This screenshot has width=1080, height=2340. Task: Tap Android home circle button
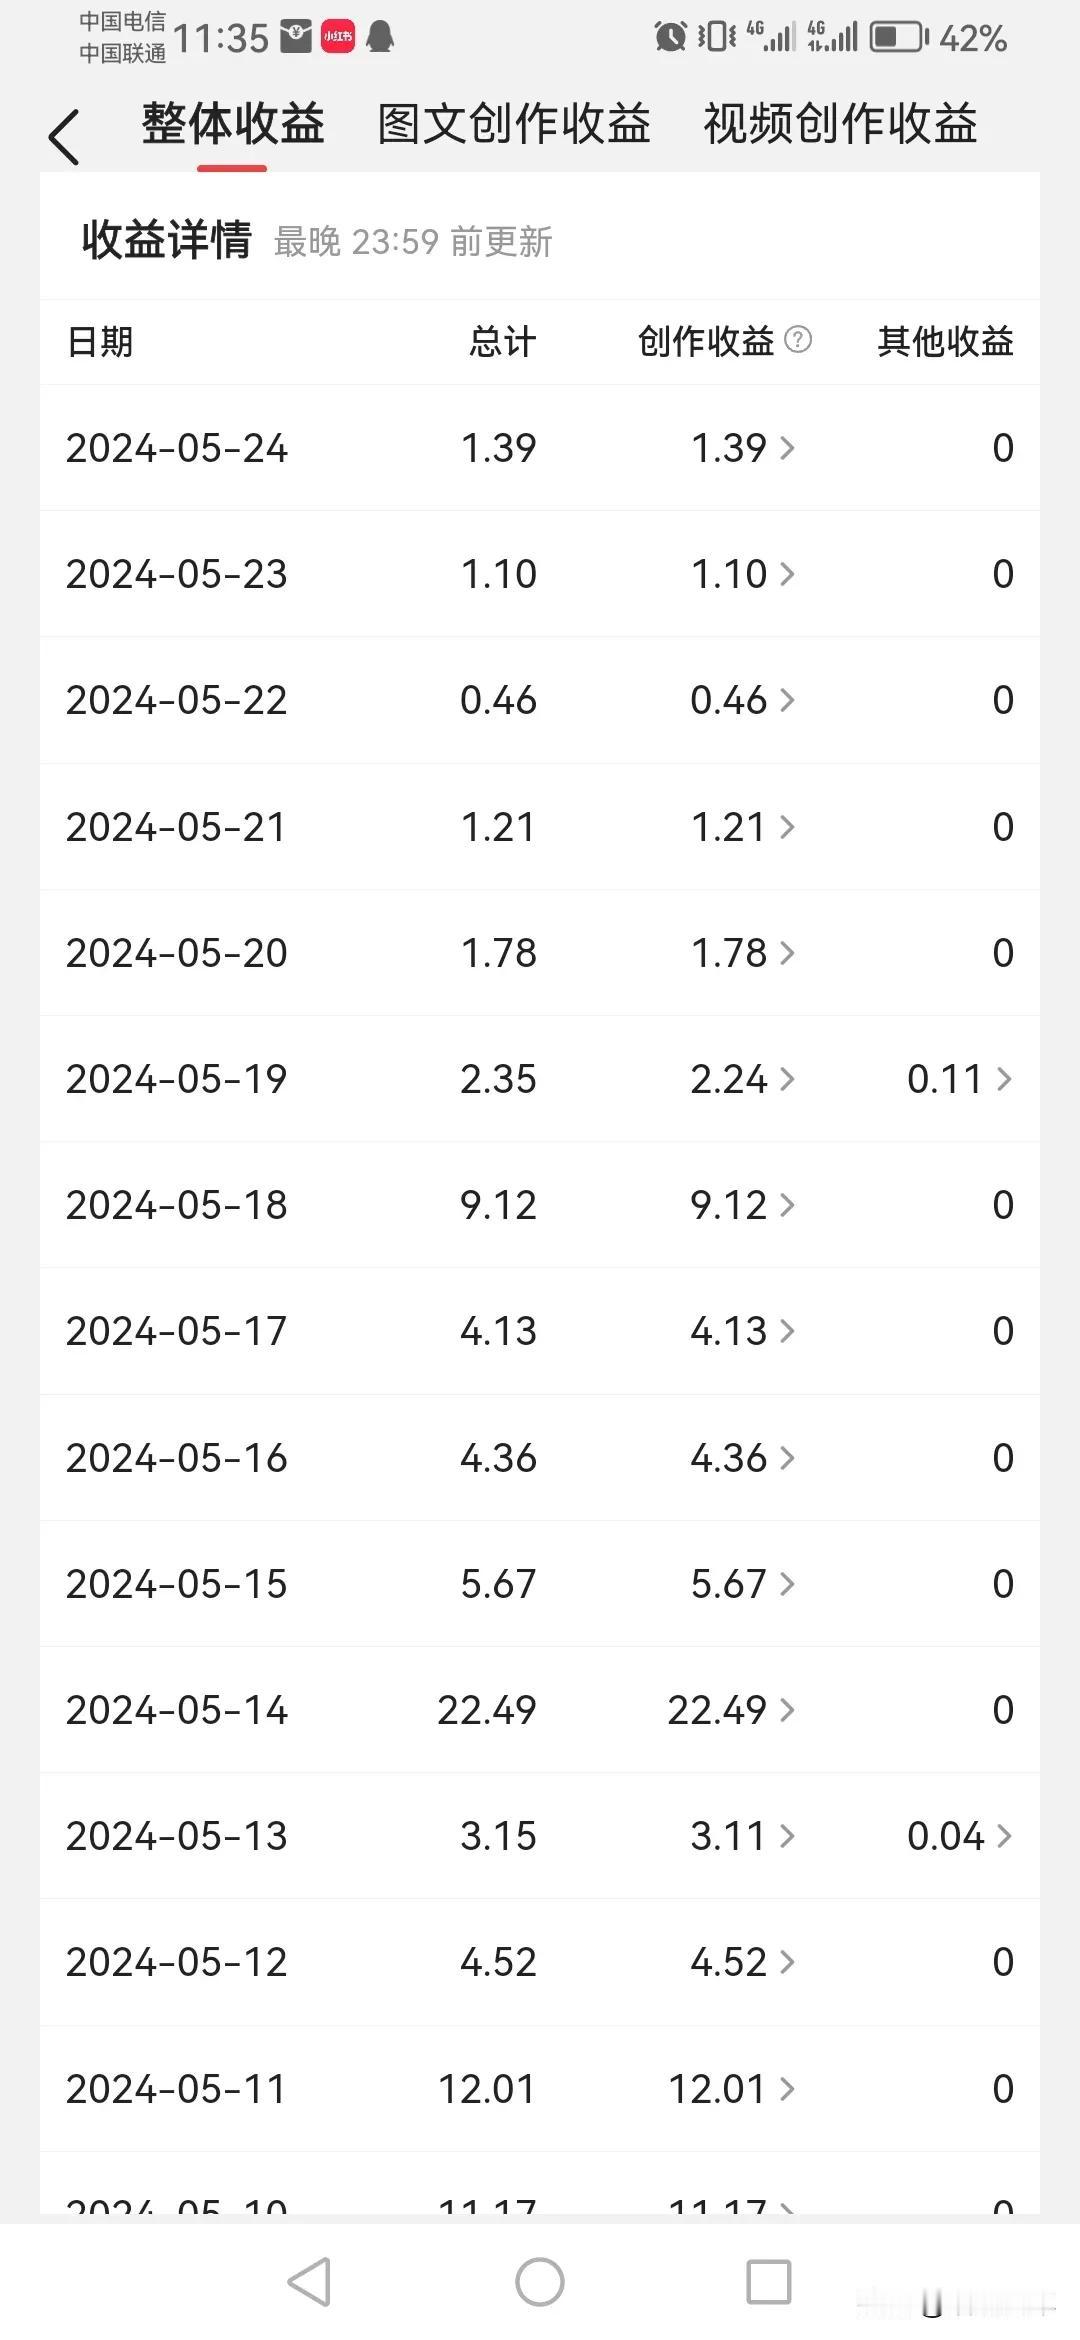point(540,2282)
